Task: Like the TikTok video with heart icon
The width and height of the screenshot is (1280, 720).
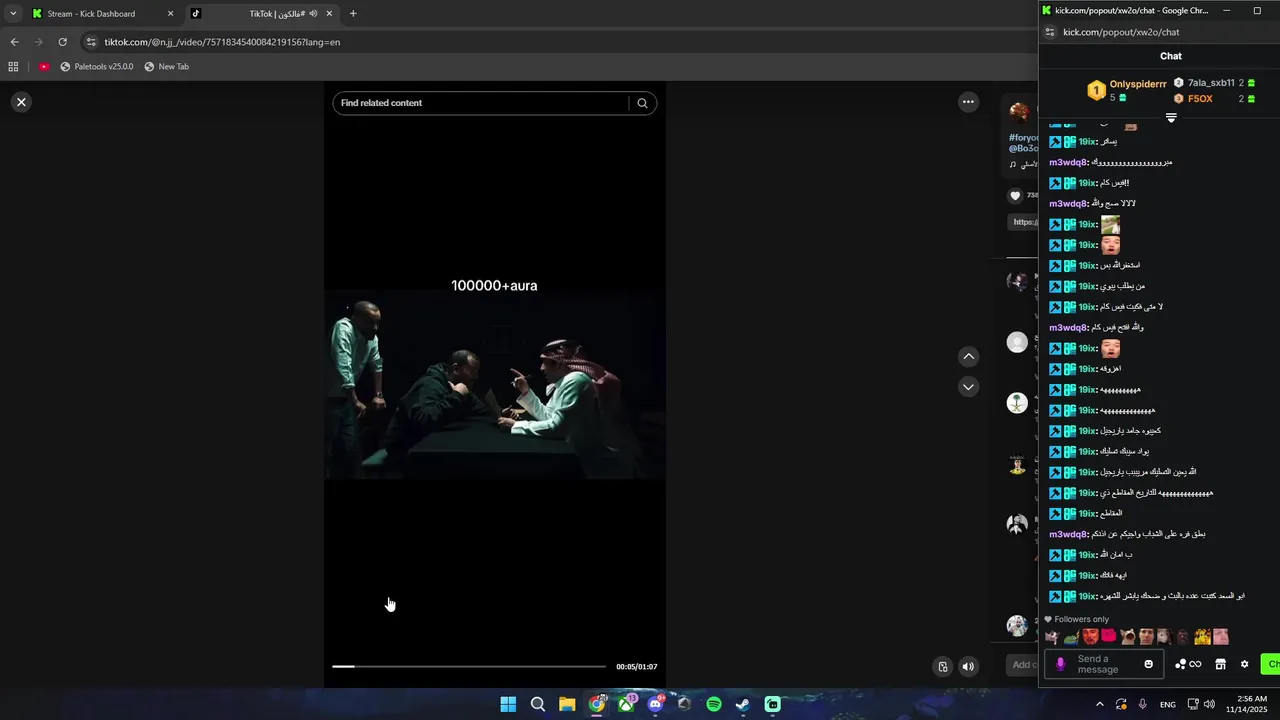Action: (x=1015, y=196)
